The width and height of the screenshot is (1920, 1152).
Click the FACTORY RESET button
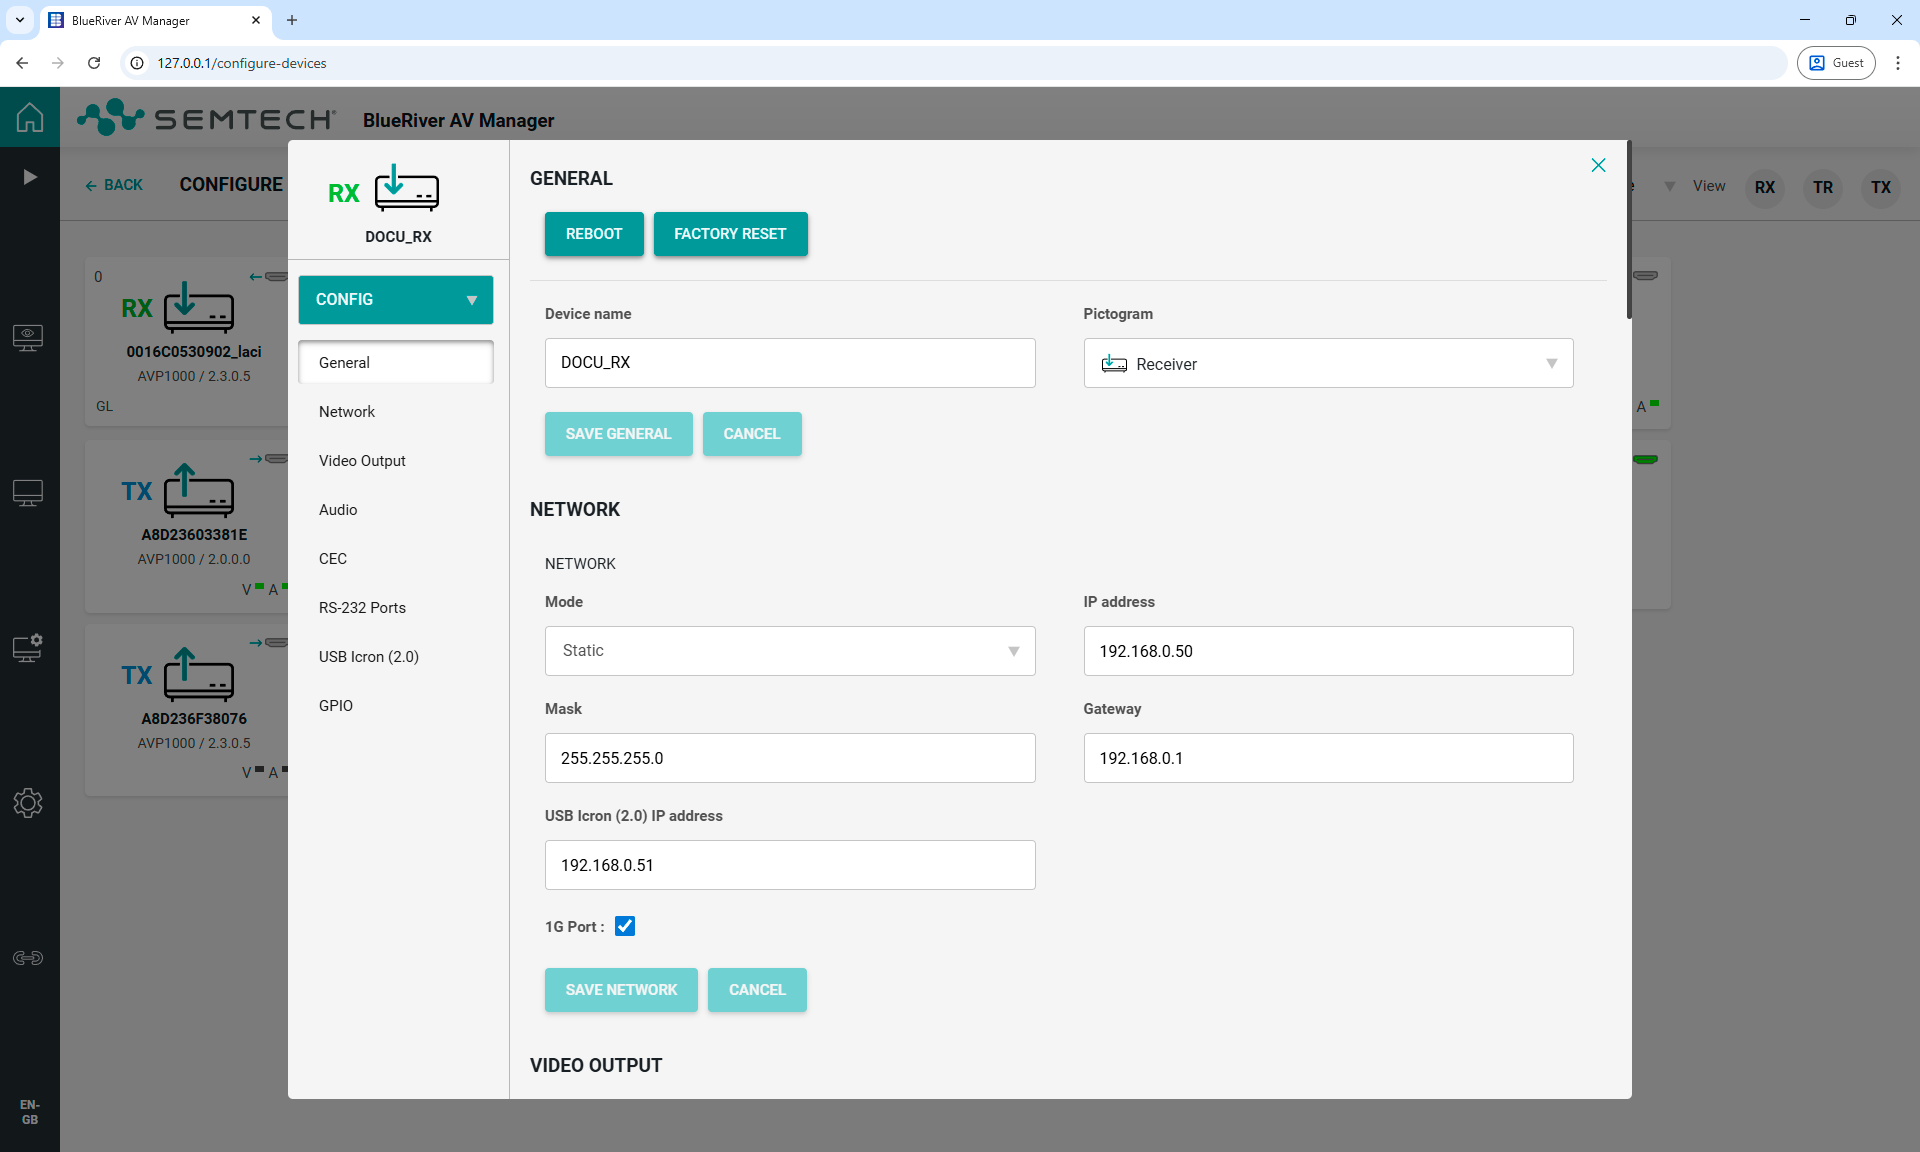730,234
